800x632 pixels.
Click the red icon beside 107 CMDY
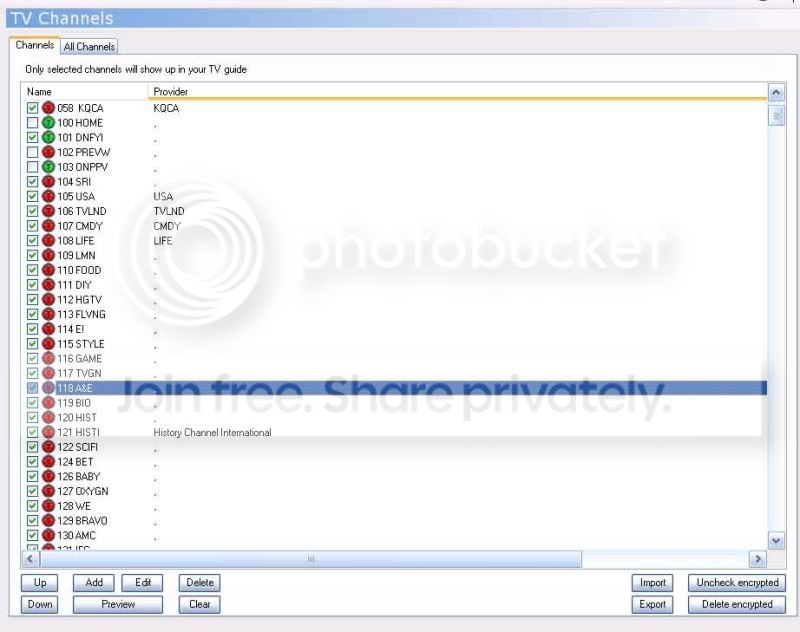pos(48,226)
